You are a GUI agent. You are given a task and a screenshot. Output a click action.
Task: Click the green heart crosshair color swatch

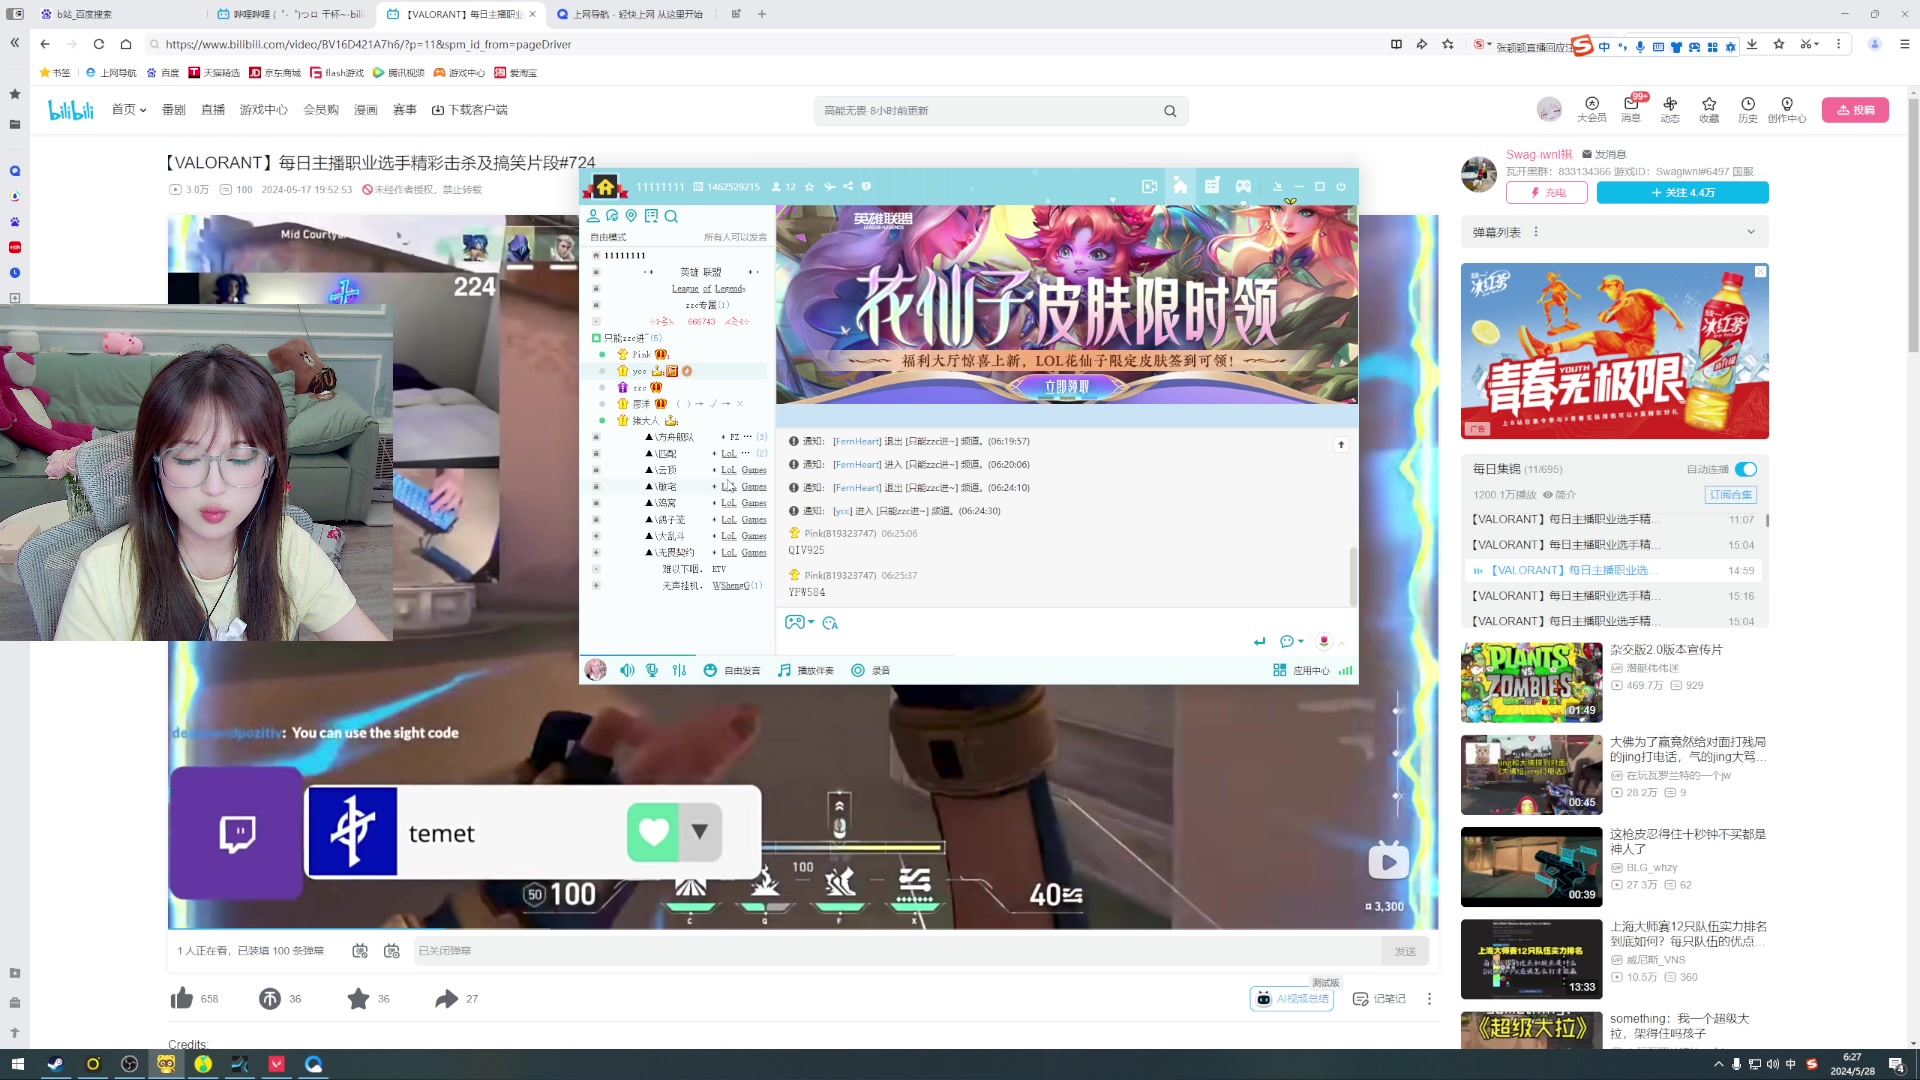653,831
